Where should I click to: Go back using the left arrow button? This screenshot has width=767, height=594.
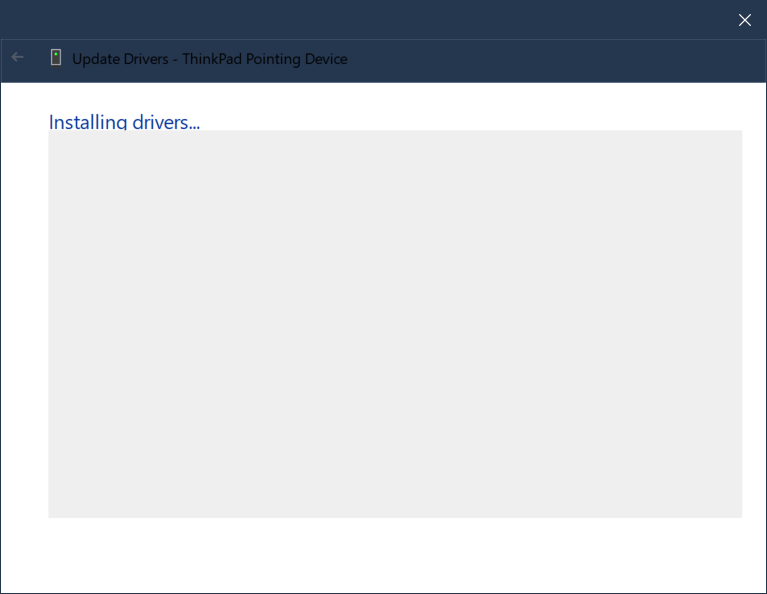click(x=17, y=58)
